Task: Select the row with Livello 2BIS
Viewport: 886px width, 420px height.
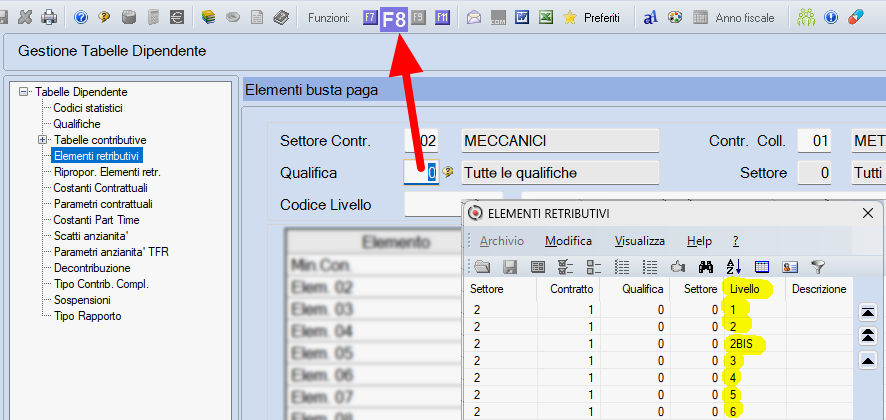Action: tap(657, 344)
